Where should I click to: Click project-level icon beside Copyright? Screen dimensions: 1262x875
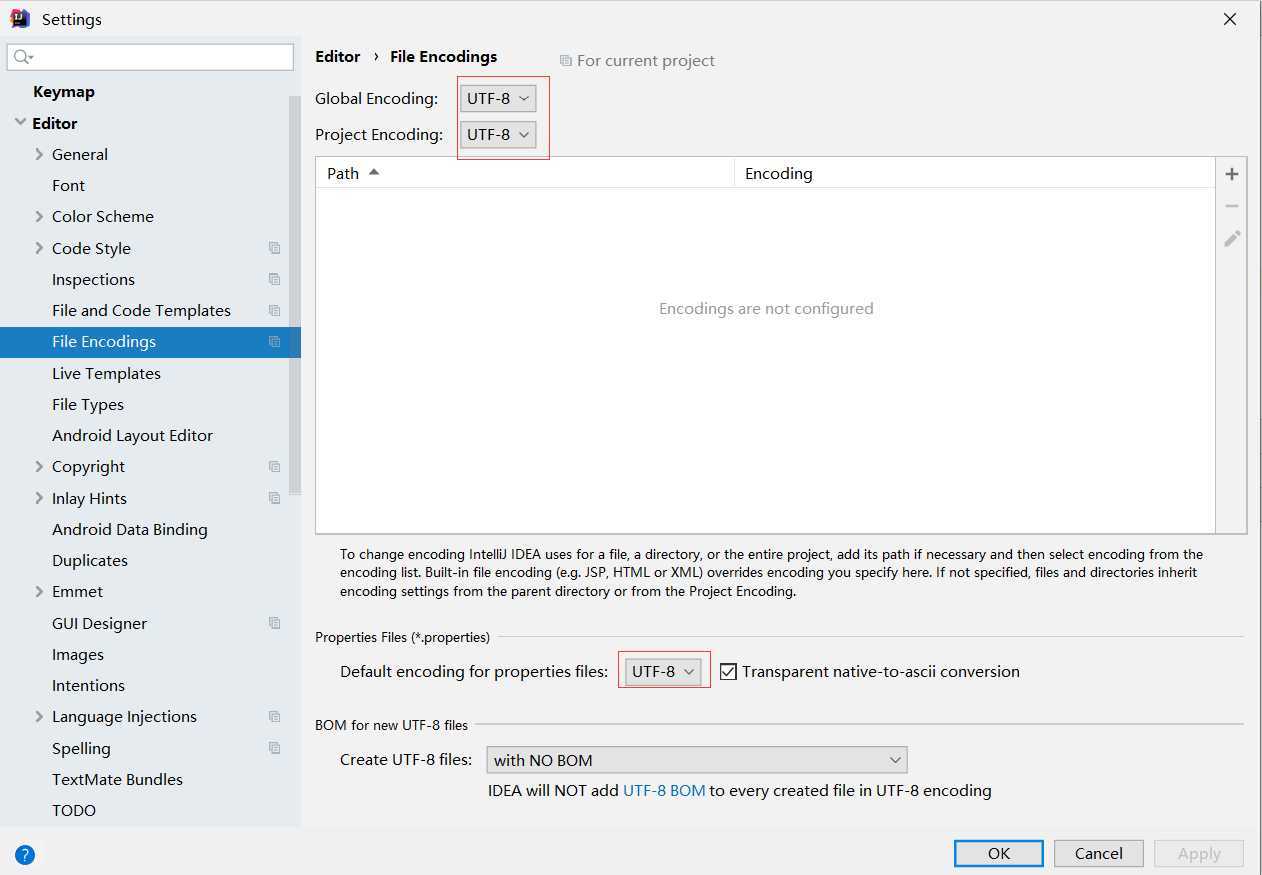coord(274,466)
